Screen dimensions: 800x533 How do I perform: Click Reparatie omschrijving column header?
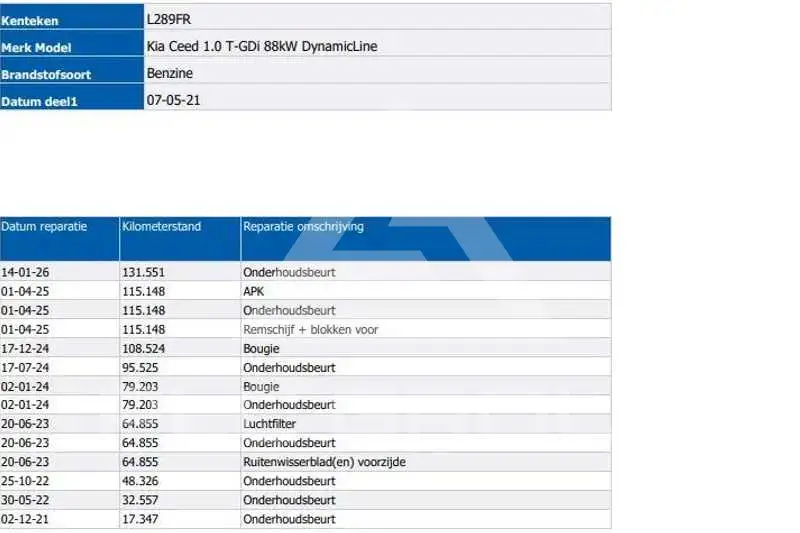304,226
